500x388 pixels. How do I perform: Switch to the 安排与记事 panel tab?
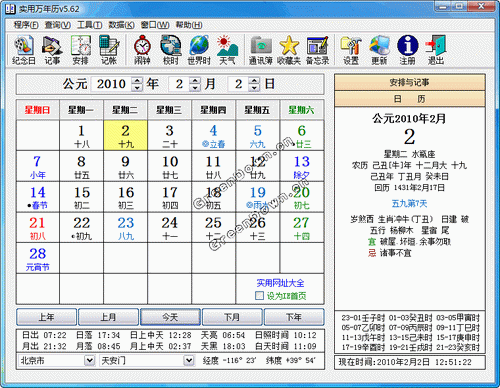410,82
